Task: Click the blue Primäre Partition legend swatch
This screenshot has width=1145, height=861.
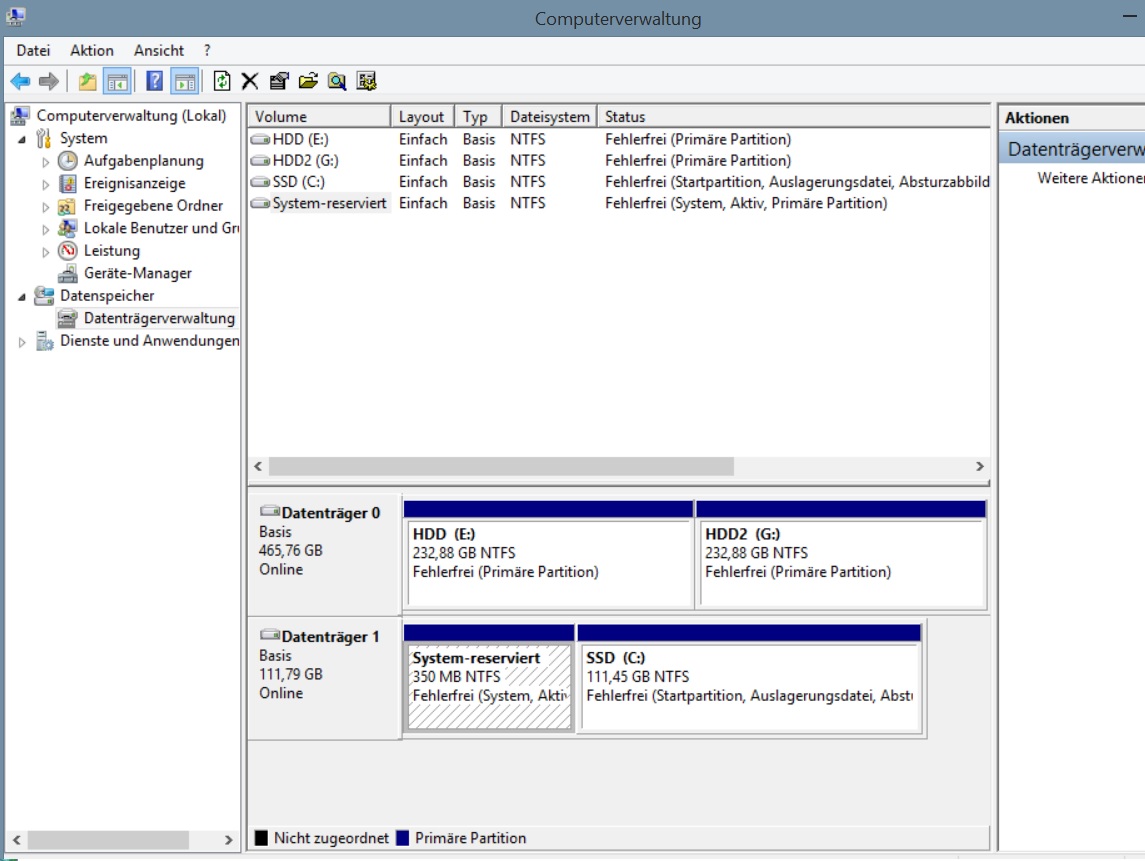Action: coord(402,838)
